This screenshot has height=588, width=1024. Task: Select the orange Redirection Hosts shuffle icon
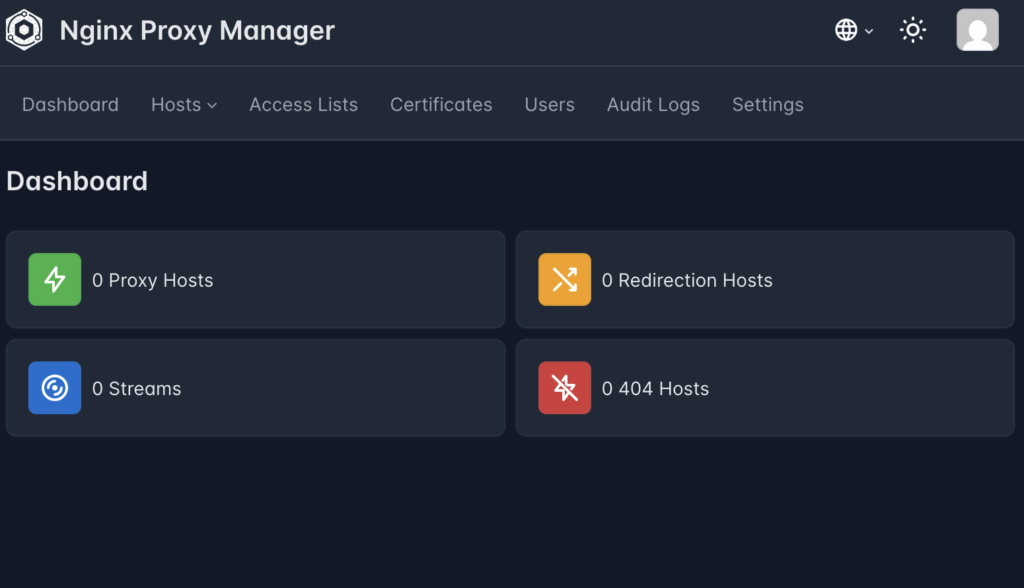[x=565, y=280]
